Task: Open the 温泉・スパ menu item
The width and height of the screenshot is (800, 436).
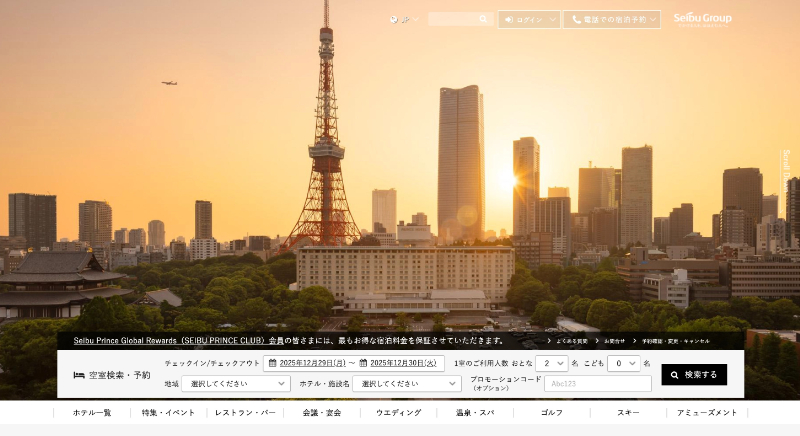Action: pyautogui.click(x=475, y=412)
